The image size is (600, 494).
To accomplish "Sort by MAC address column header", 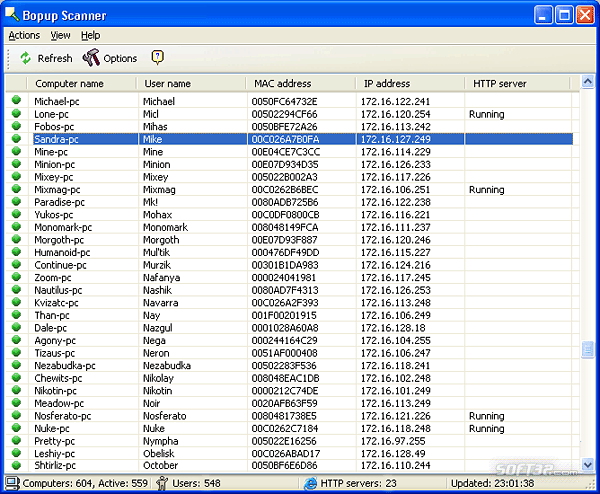I will click(x=301, y=83).
